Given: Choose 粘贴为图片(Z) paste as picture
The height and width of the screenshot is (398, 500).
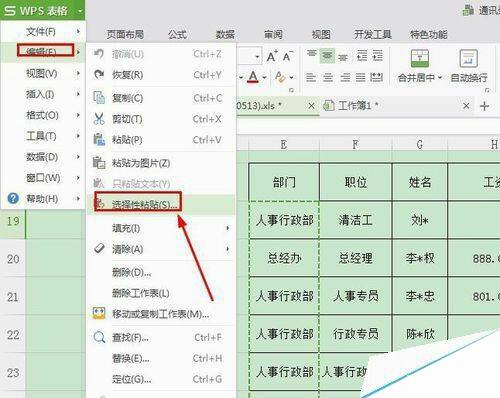Looking at the screenshot, I should pos(161,163).
